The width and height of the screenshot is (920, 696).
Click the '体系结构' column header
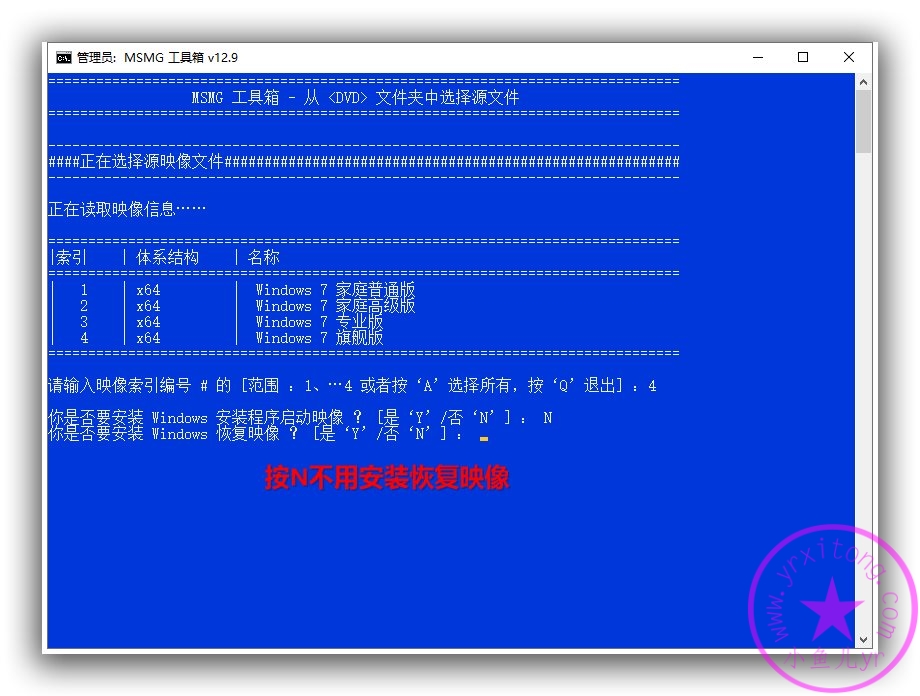[x=167, y=257]
